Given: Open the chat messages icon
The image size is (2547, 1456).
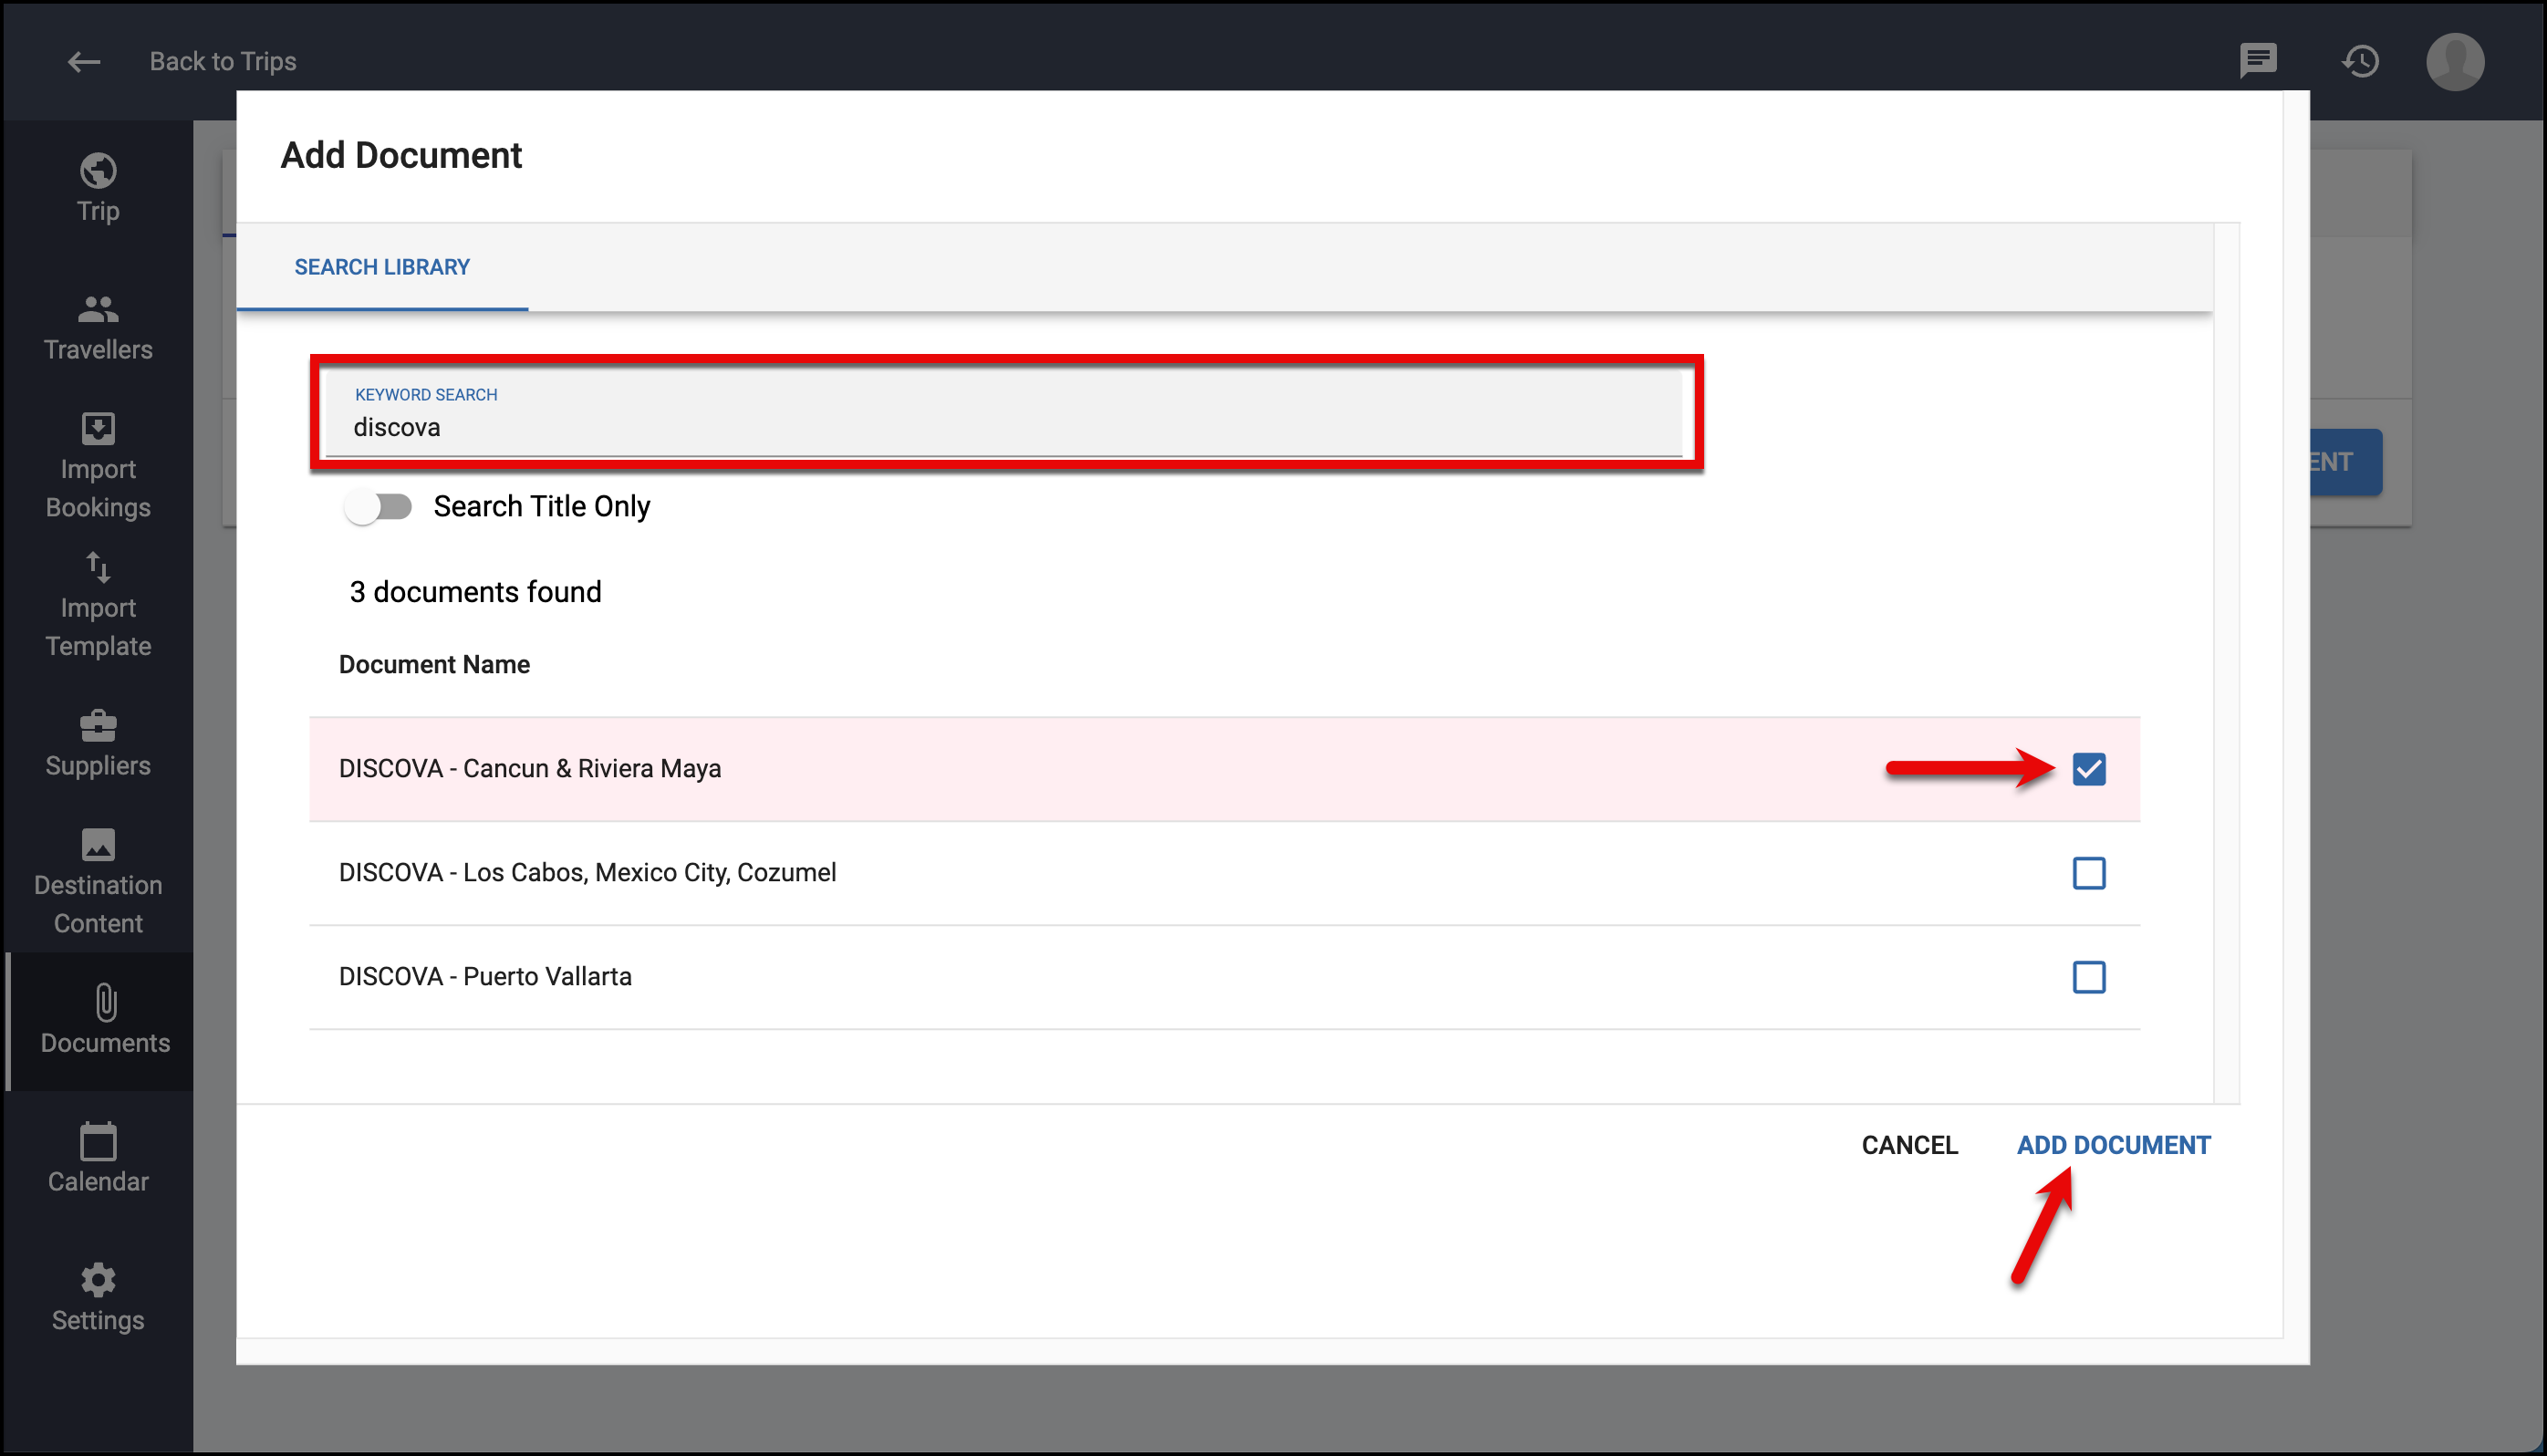Looking at the screenshot, I should pyautogui.click(x=2258, y=61).
